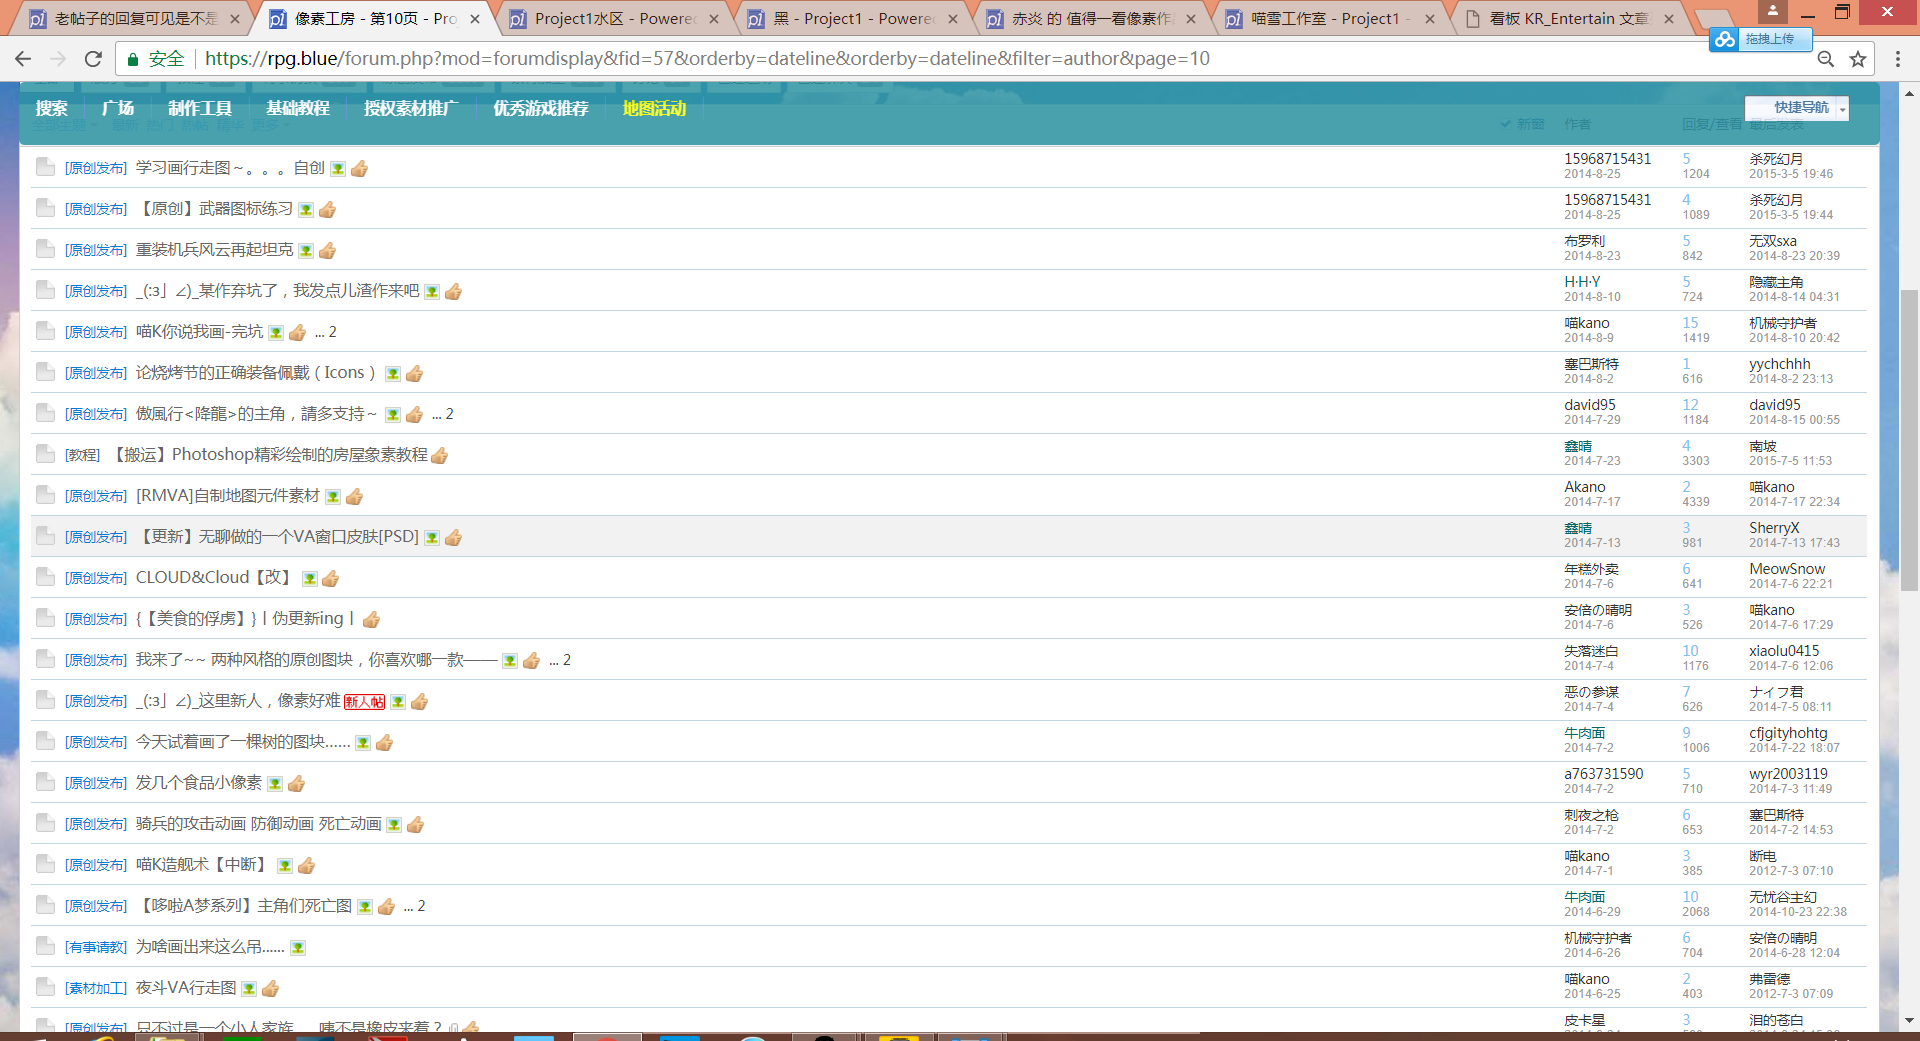This screenshot has height=1041, width=1920.
Task: Close the 赤炎 browser tab
Action: tap(1191, 18)
